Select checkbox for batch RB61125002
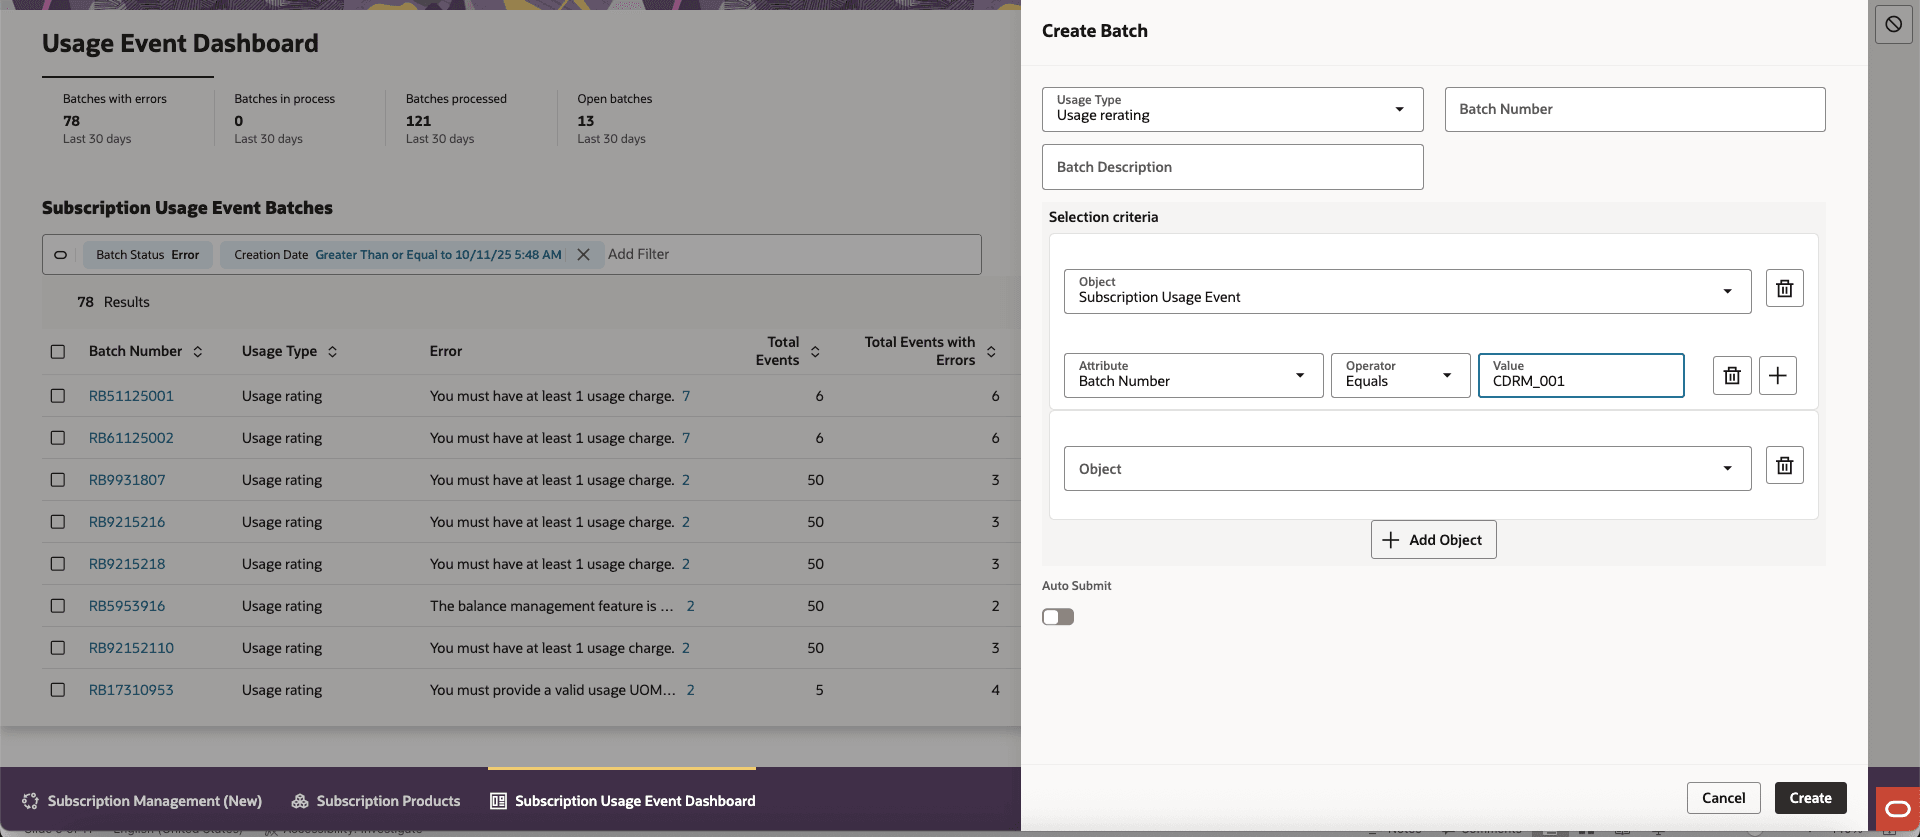 pos(58,438)
